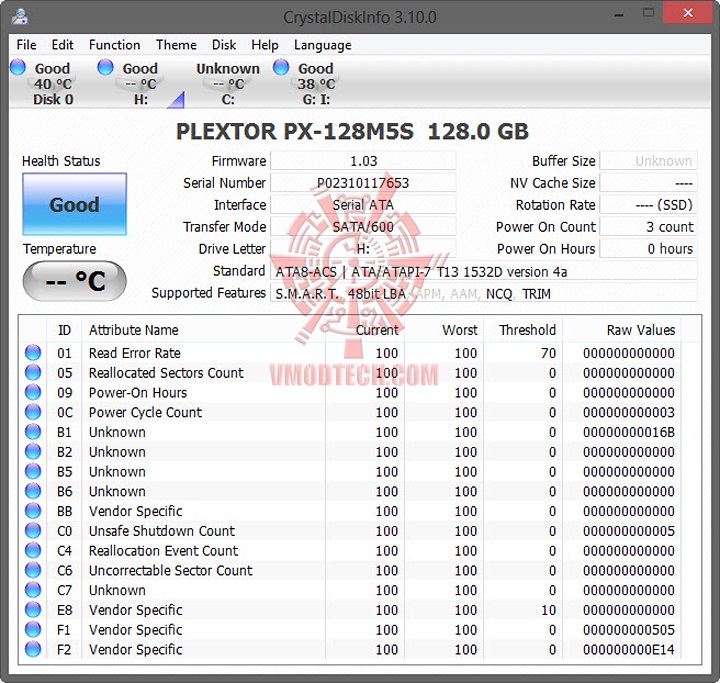Image resolution: width=720 pixels, height=683 pixels.
Task: Click the CrystalDiskInfo app icon in title bar
Action: (x=20, y=17)
